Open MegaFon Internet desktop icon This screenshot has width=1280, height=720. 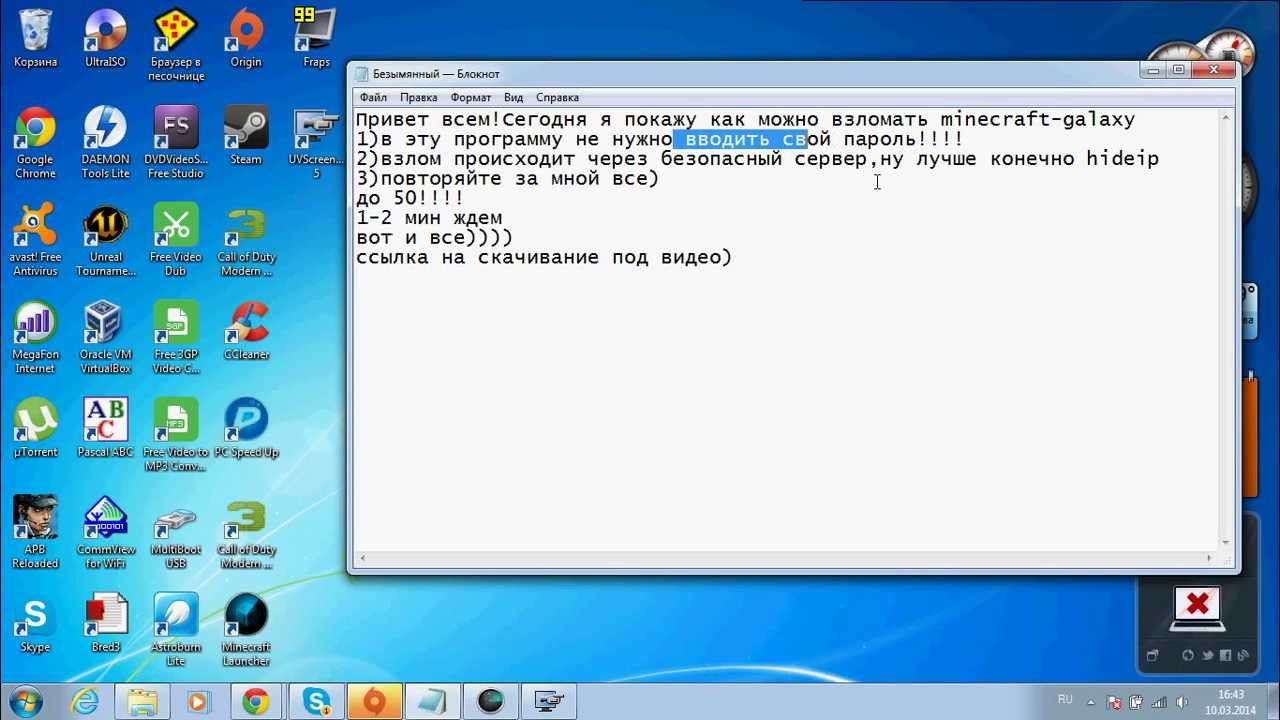click(35, 338)
